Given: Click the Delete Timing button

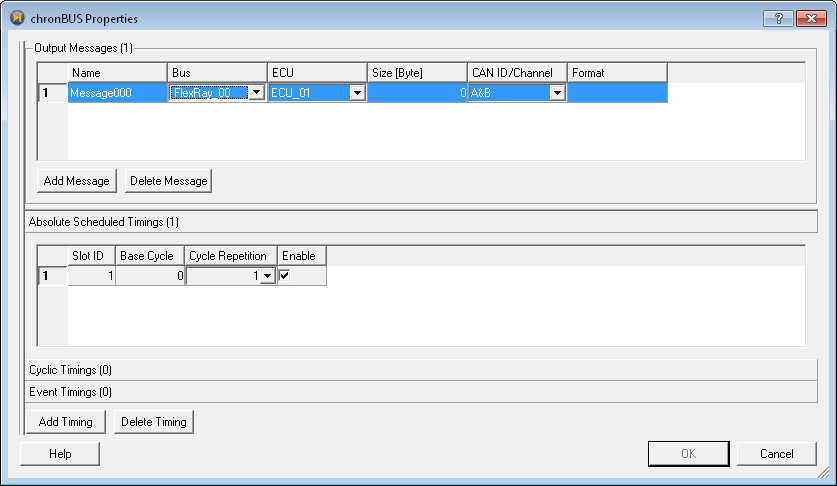Looking at the screenshot, I should pyautogui.click(x=154, y=422).
